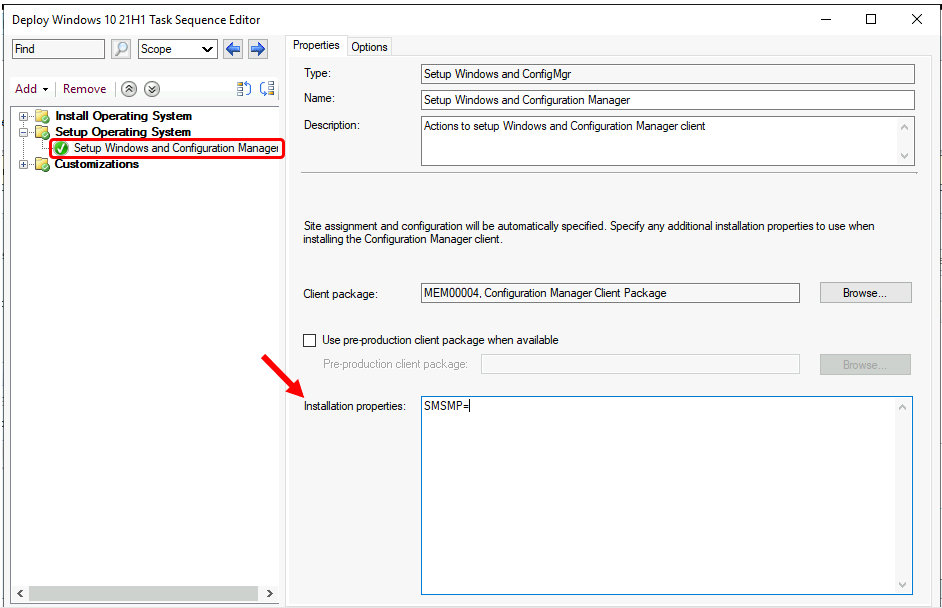942x608 pixels.
Task: Switch to the Options tab
Action: [369, 47]
